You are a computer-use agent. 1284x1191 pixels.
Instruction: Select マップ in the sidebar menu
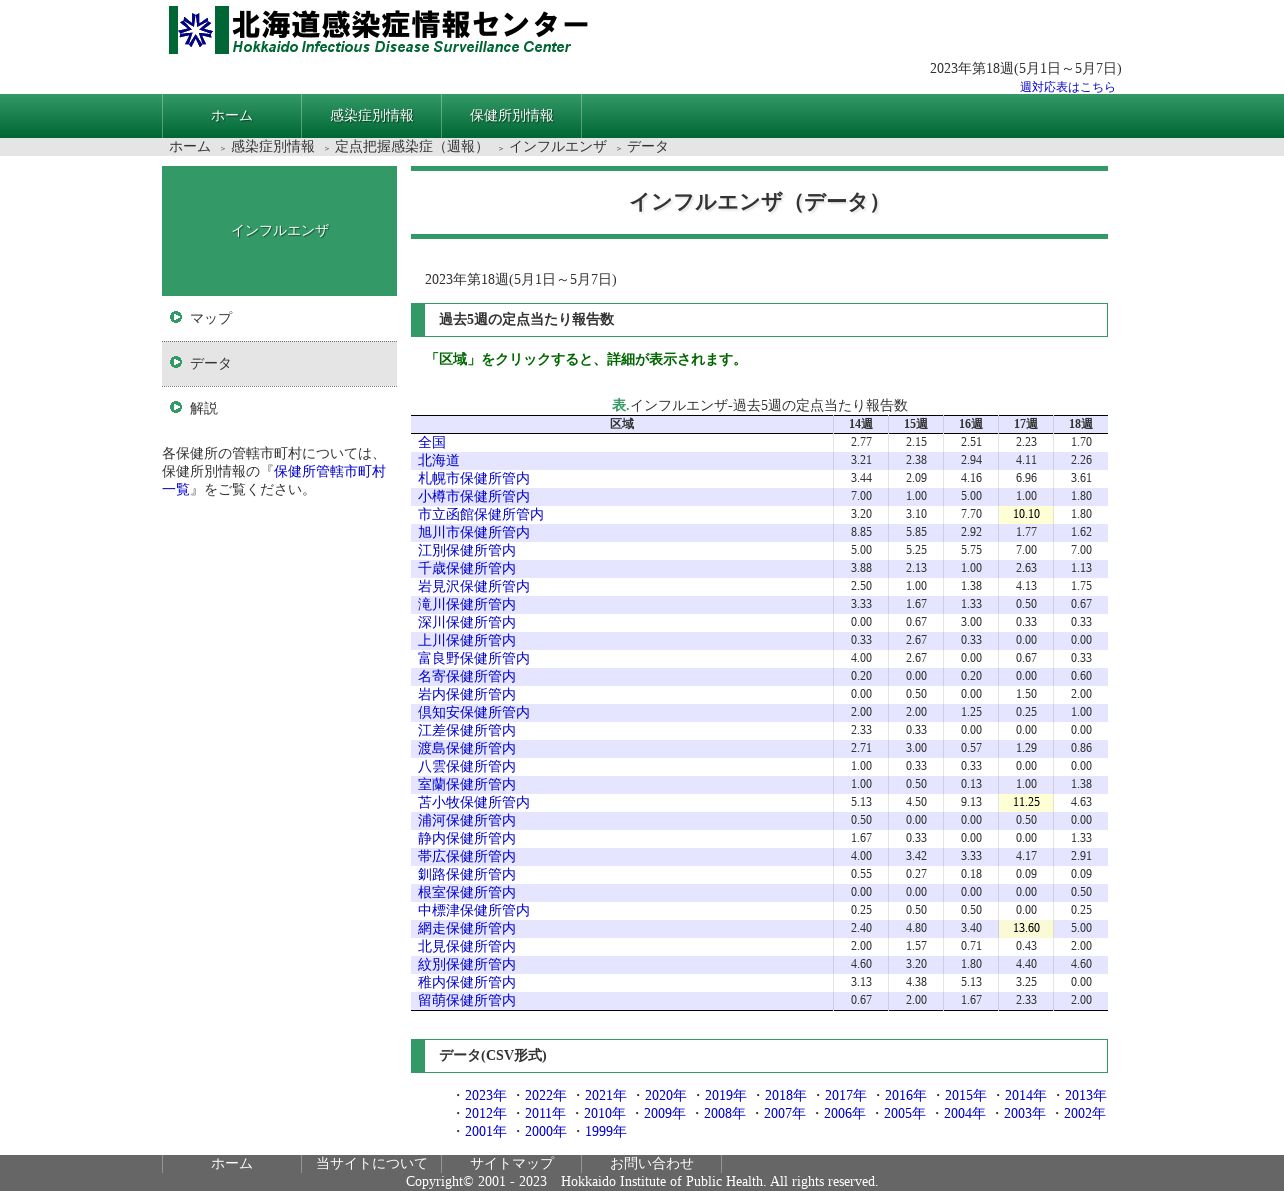click(279, 318)
